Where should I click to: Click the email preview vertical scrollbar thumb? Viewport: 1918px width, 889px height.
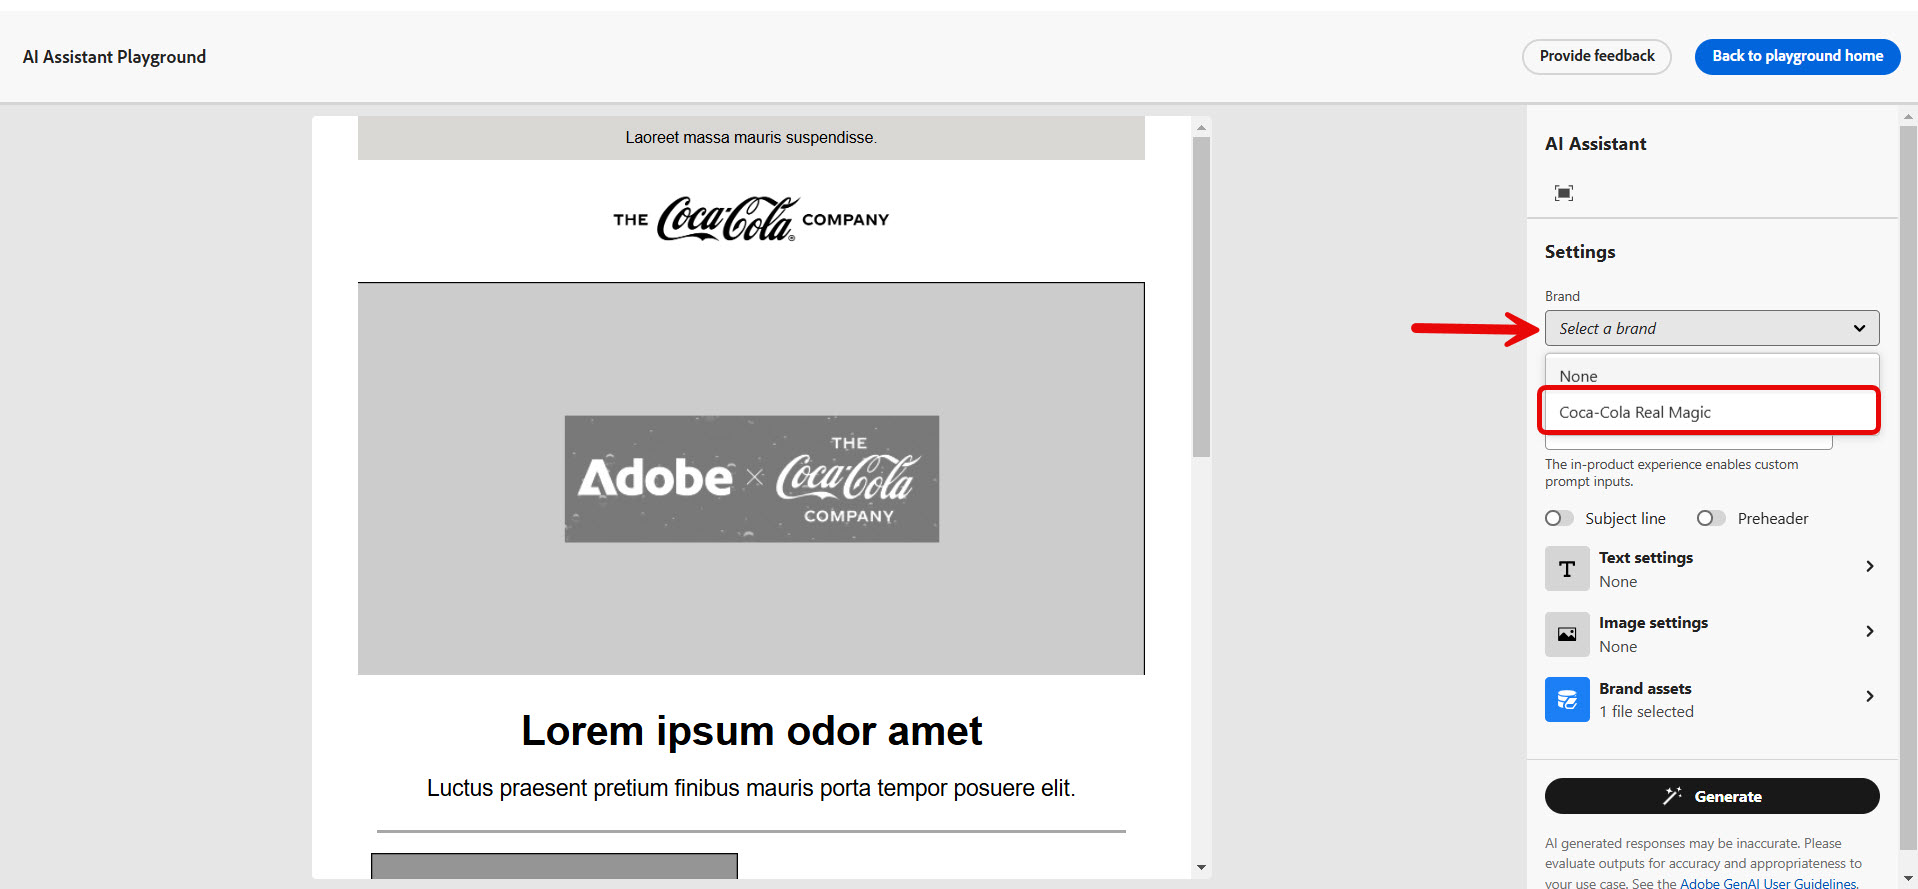1202,297
